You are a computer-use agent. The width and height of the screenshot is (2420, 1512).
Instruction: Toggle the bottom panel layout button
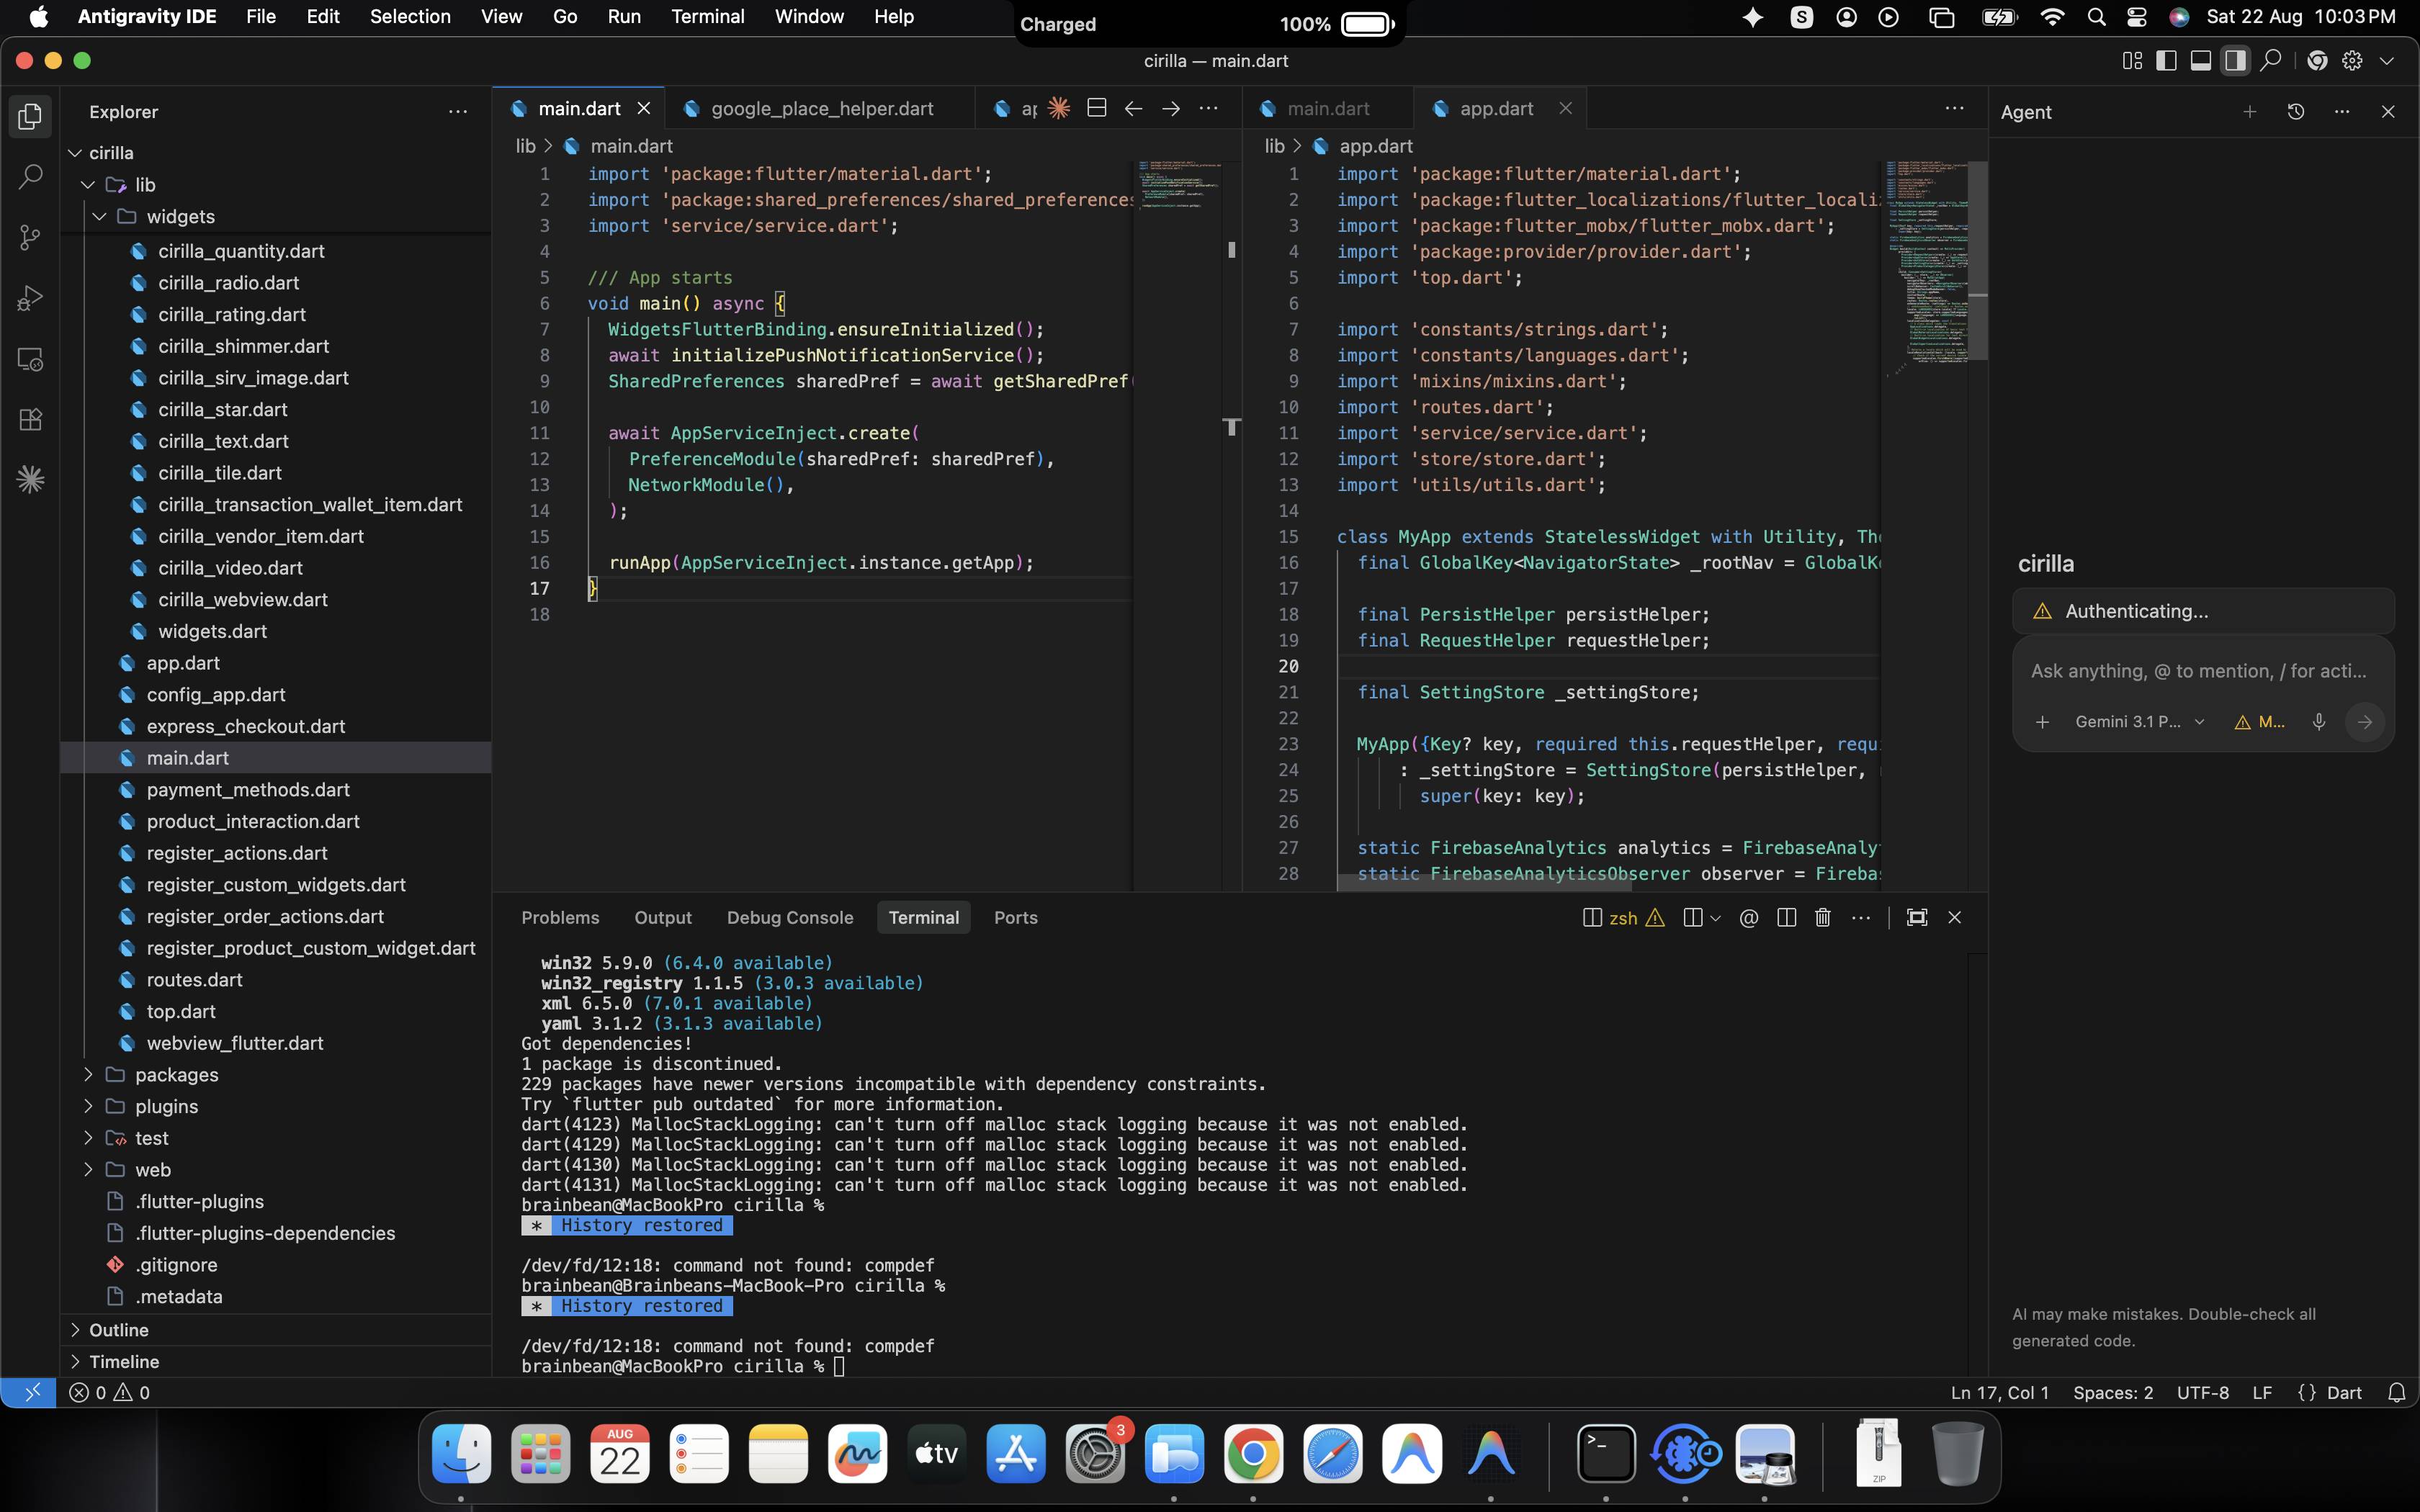point(2200,61)
